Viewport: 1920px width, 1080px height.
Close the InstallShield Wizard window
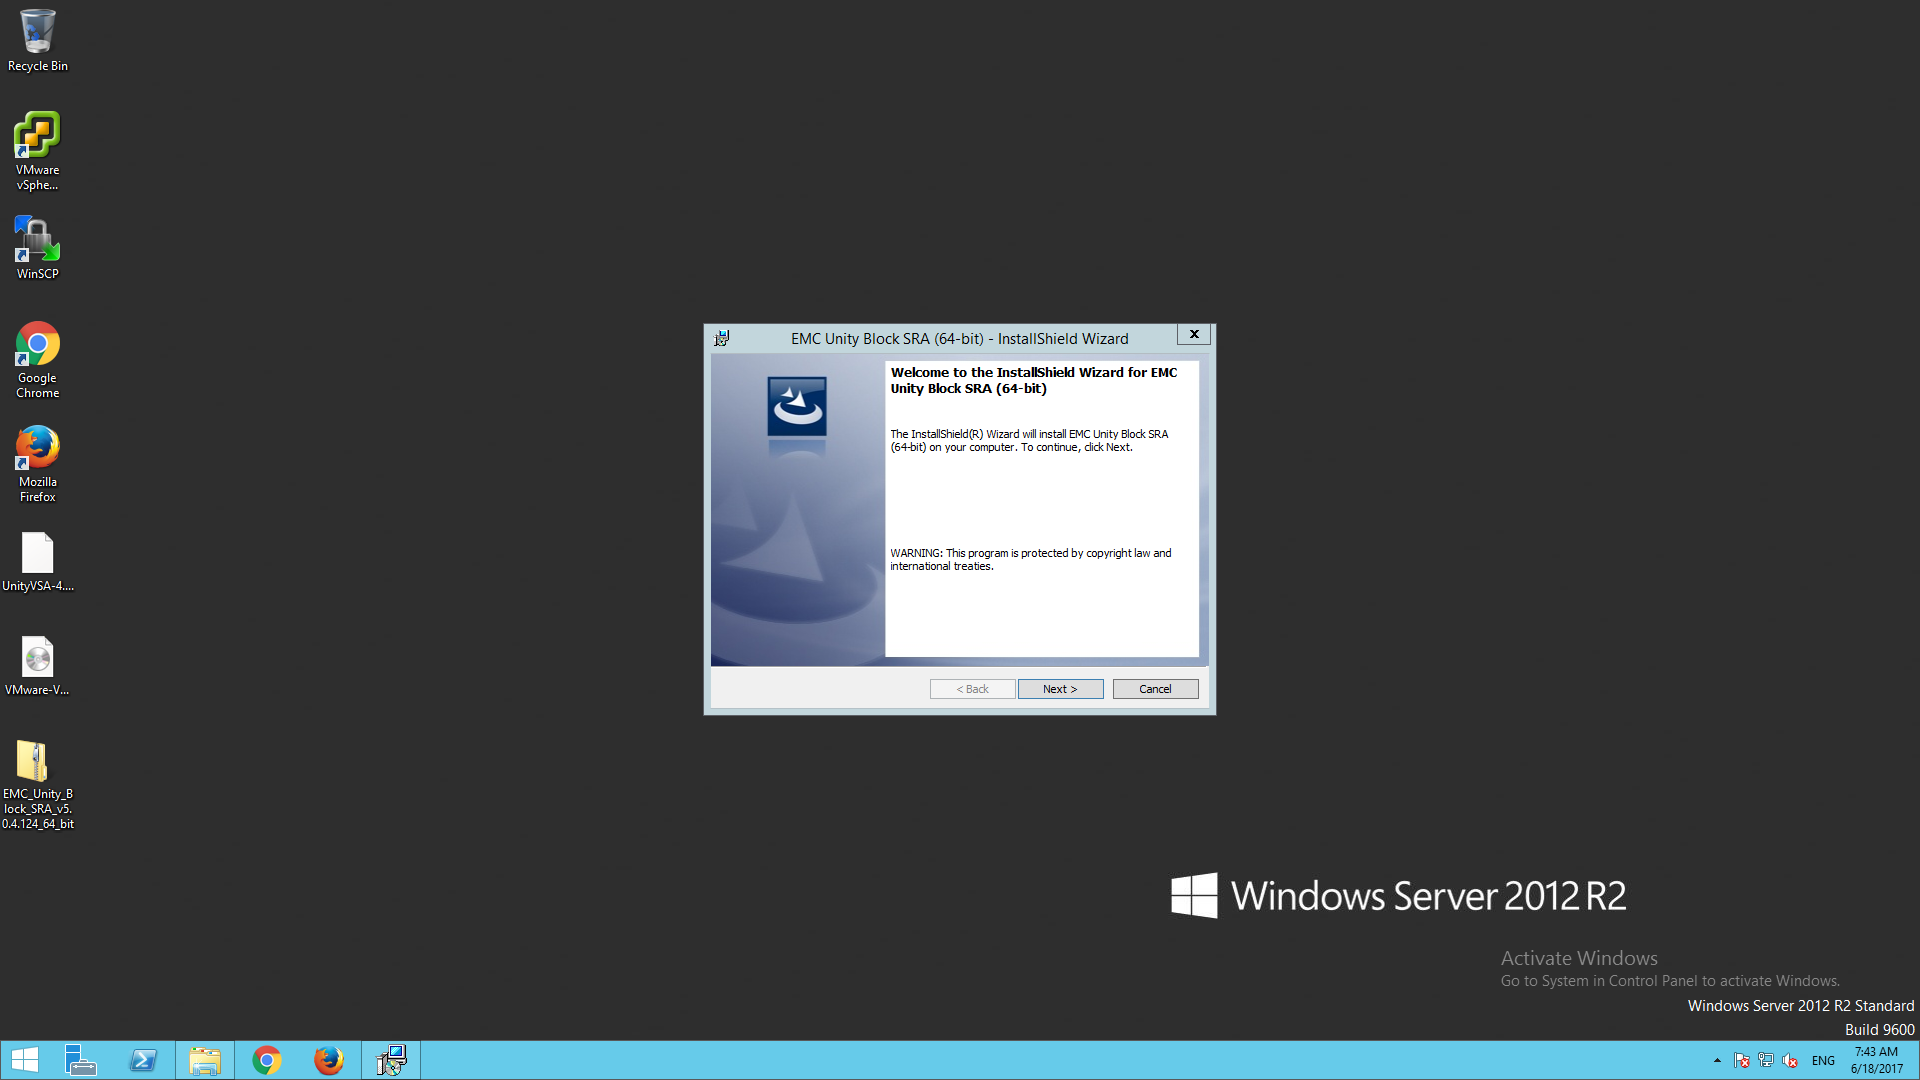(x=1194, y=334)
